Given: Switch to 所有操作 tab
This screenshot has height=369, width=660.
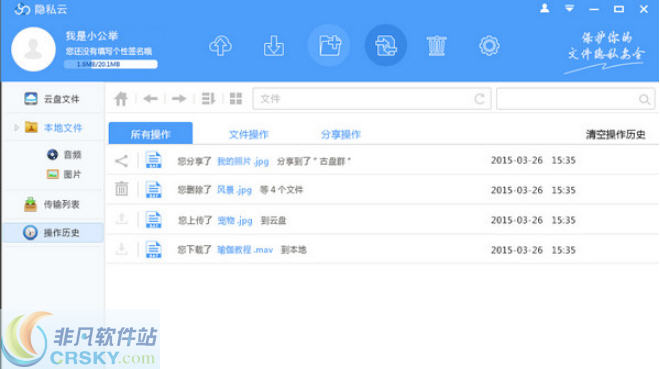Looking at the screenshot, I should click(x=150, y=134).
